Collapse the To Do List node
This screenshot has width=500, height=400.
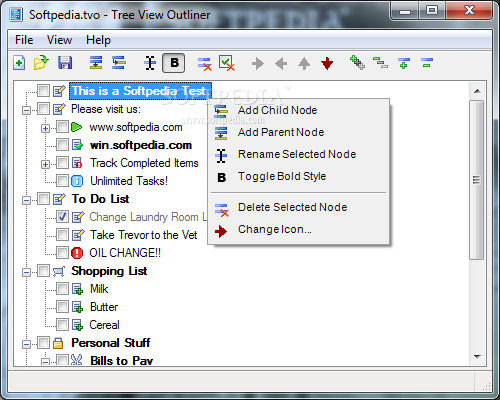(26, 200)
